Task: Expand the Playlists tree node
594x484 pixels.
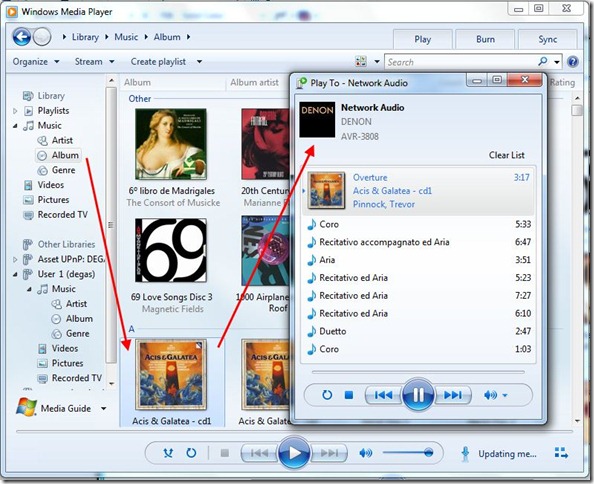Action: click(15, 111)
